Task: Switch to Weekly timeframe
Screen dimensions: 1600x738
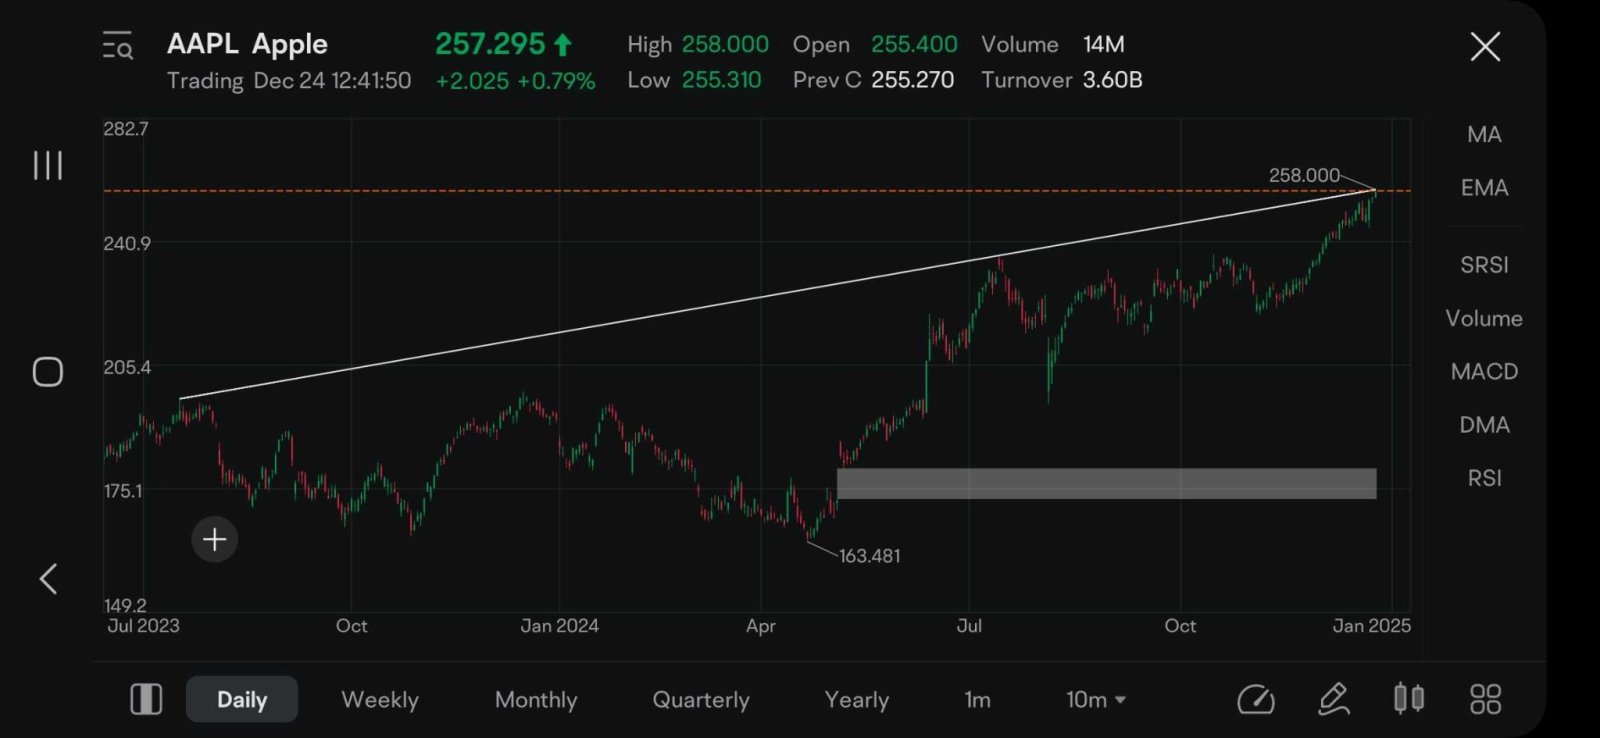Action: (380, 700)
